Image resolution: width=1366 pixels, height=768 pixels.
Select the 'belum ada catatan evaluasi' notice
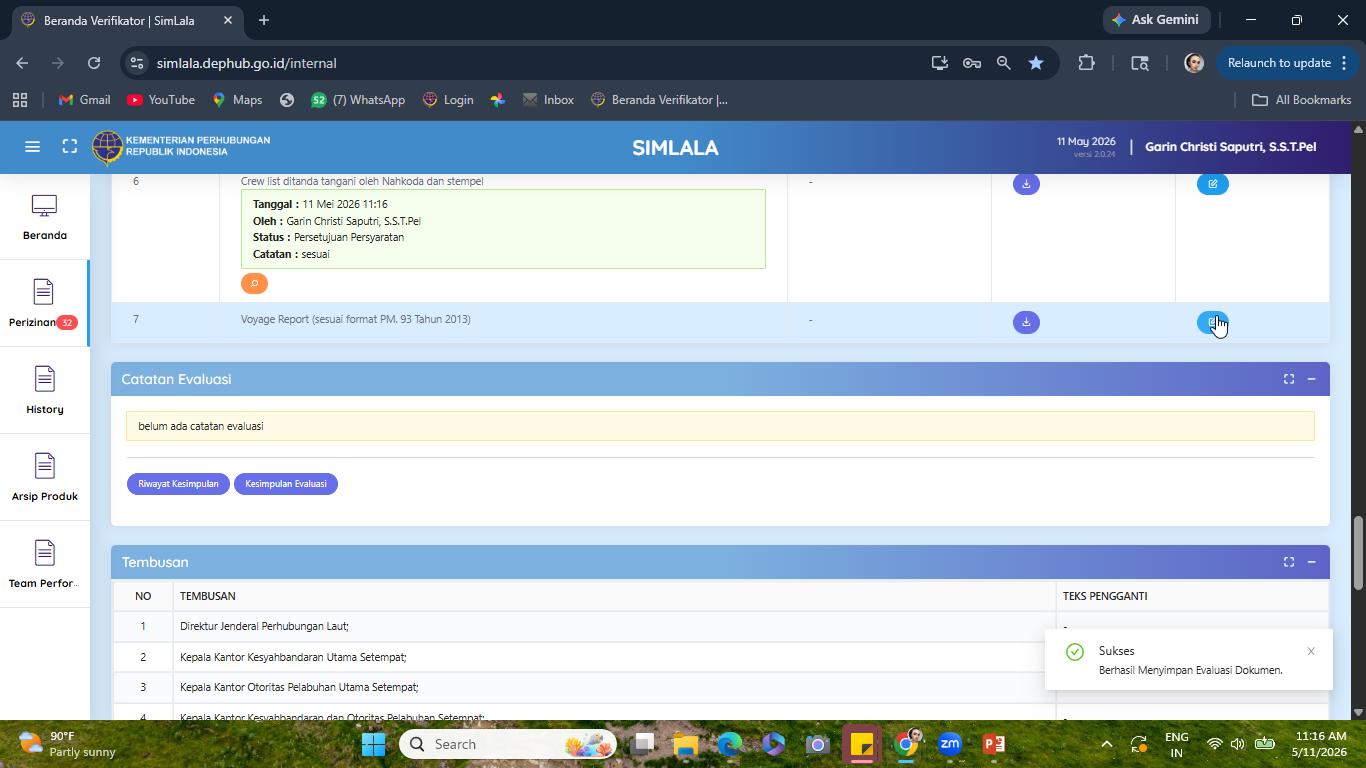coord(720,426)
